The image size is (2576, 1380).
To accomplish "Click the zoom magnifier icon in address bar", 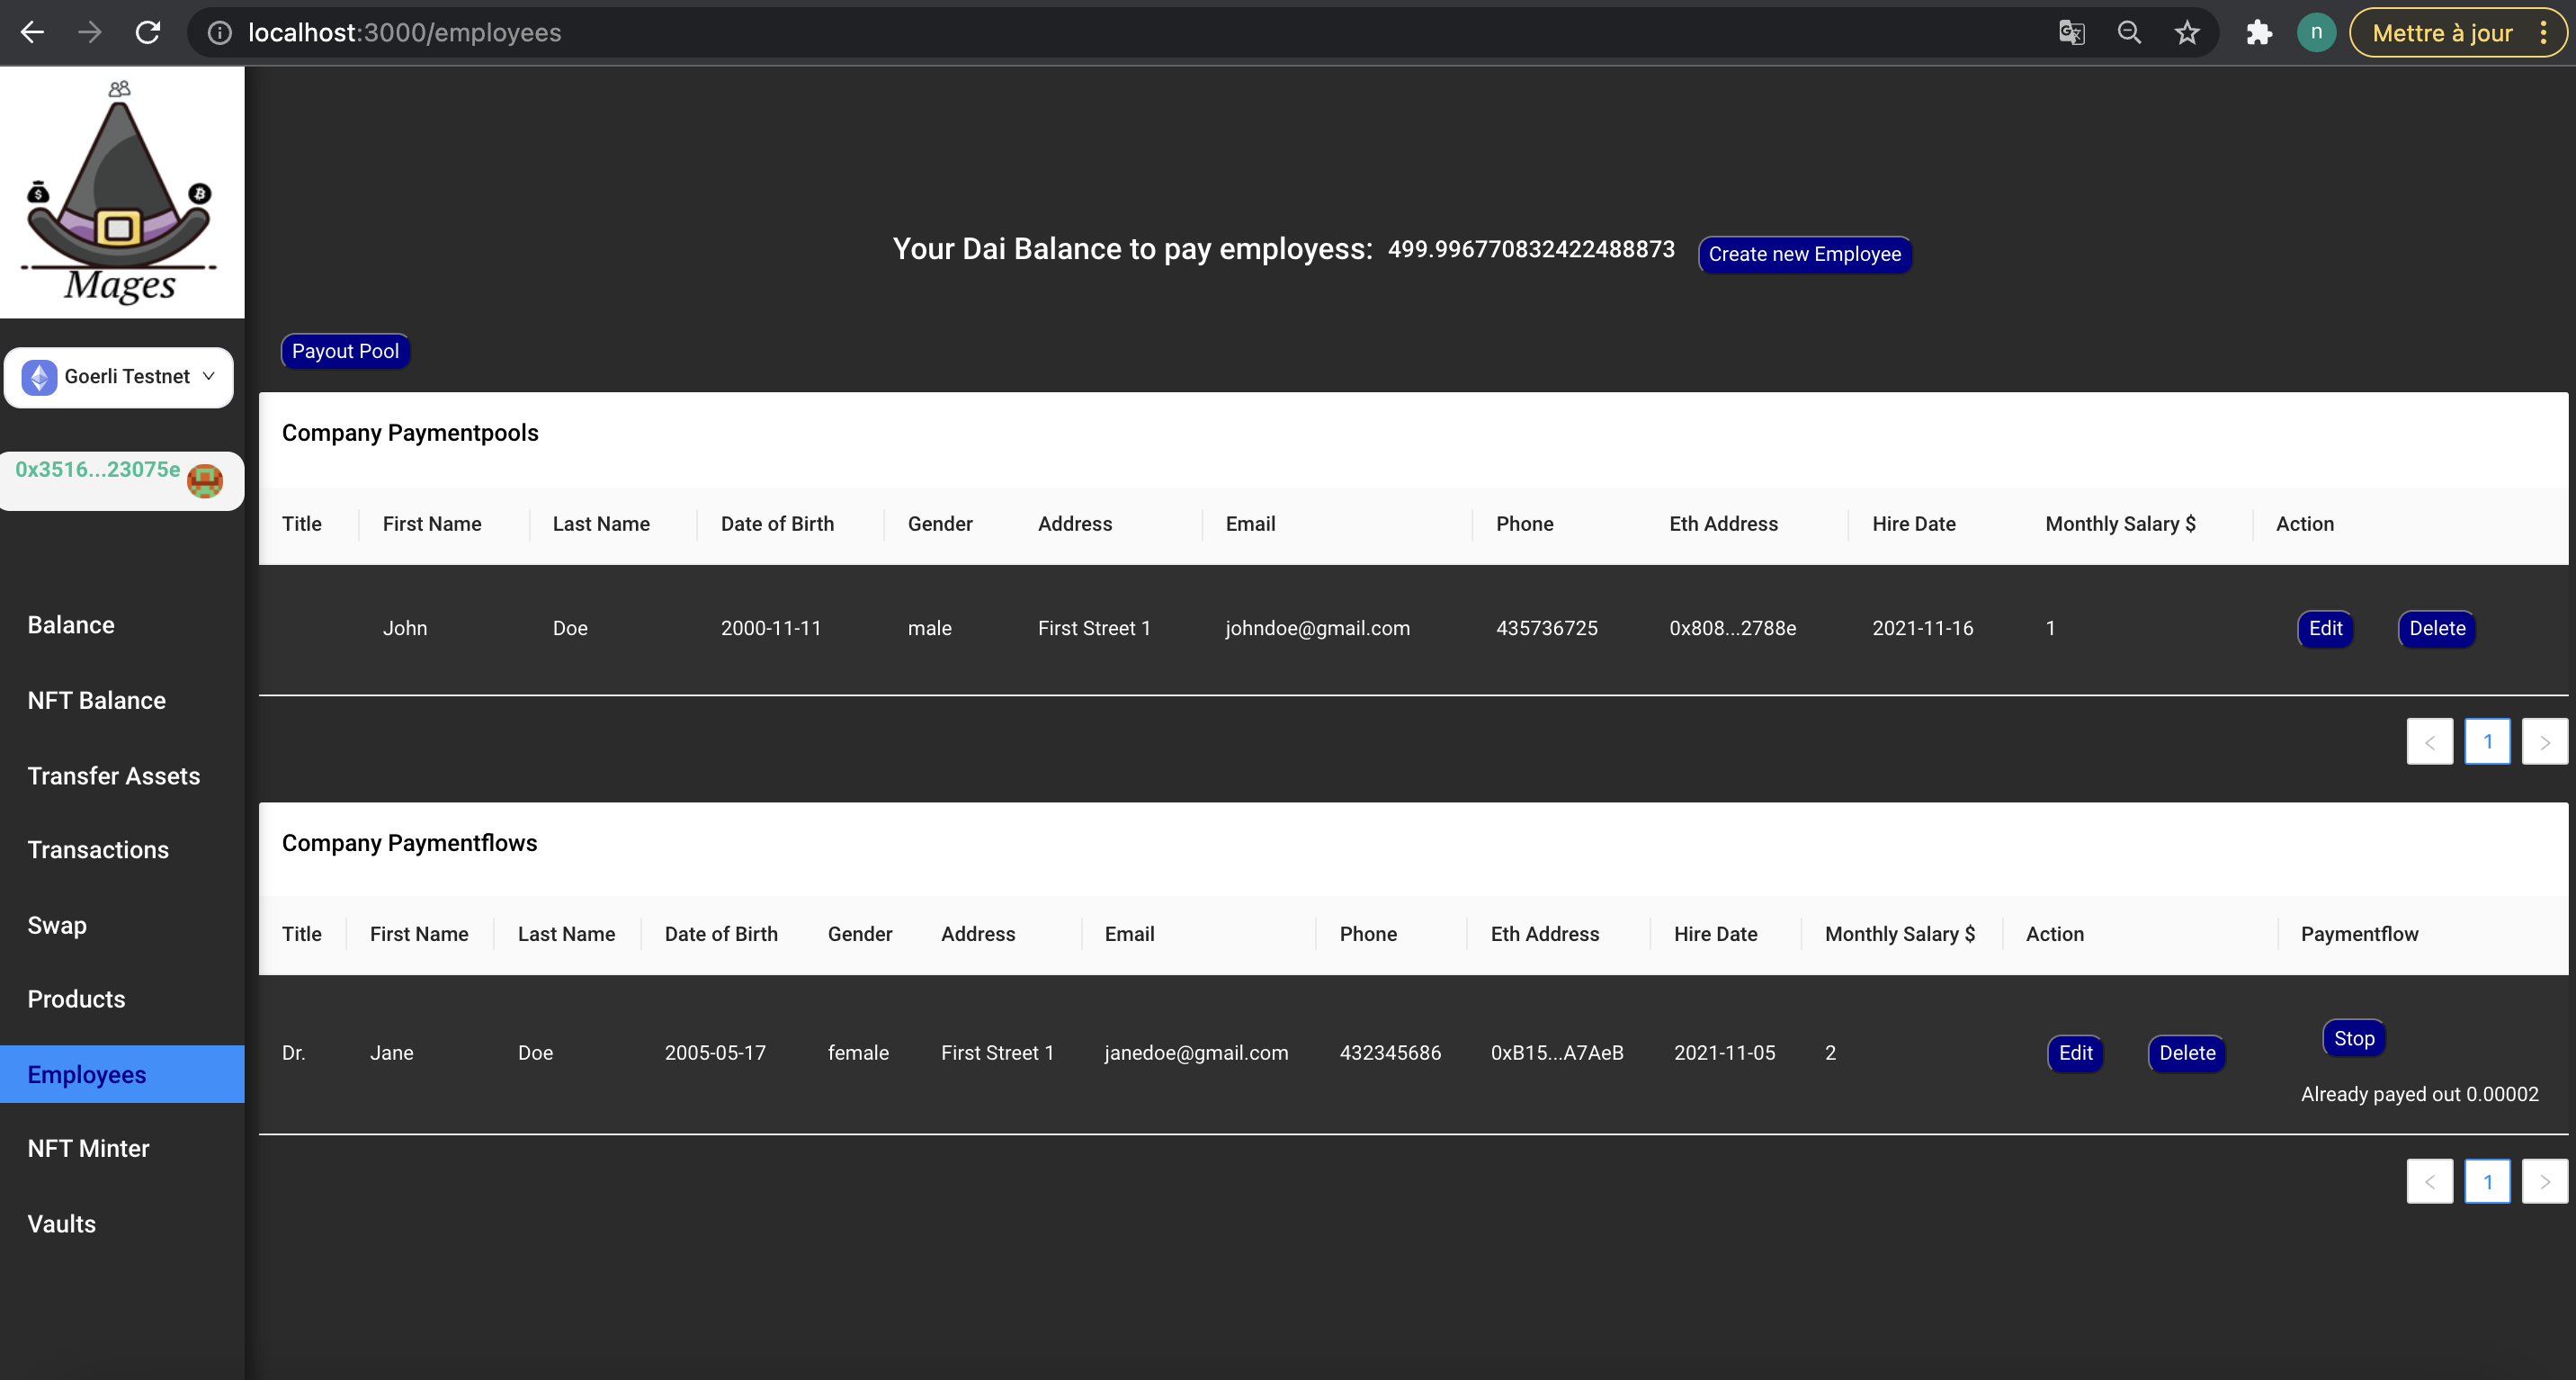I will point(2129,32).
